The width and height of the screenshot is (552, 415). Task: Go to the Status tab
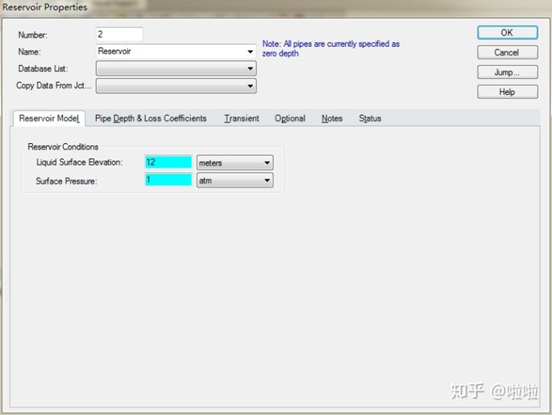[x=370, y=118]
